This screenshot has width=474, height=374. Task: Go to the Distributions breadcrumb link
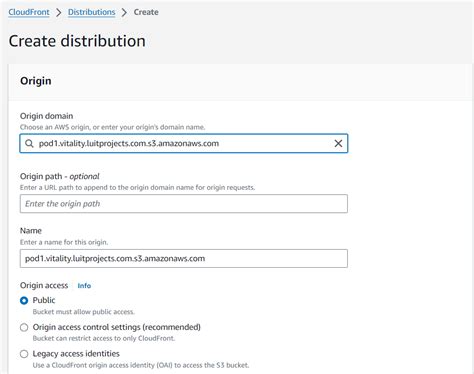pyautogui.click(x=91, y=12)
